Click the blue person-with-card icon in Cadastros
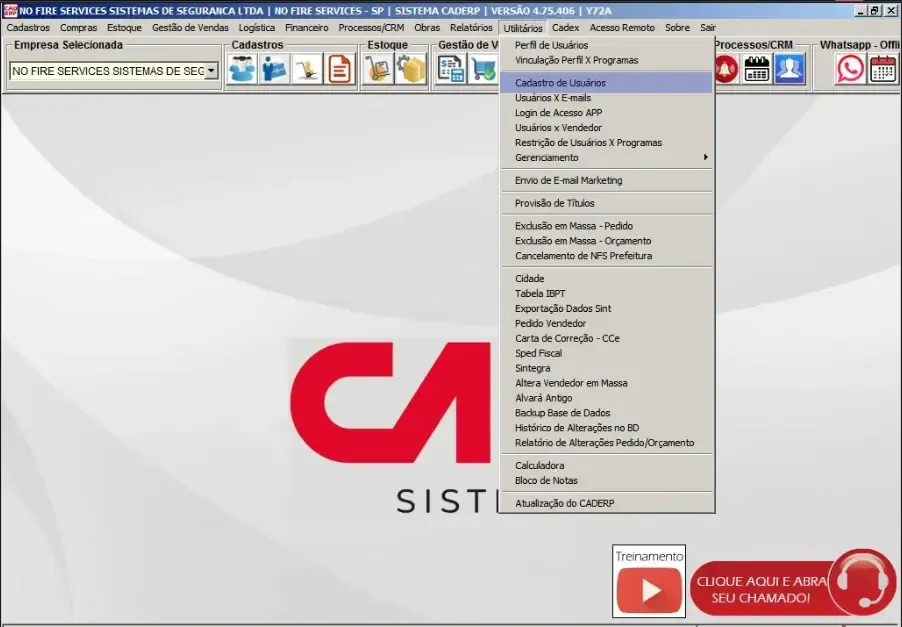The image size is (902, 627). tap(274, 70)
